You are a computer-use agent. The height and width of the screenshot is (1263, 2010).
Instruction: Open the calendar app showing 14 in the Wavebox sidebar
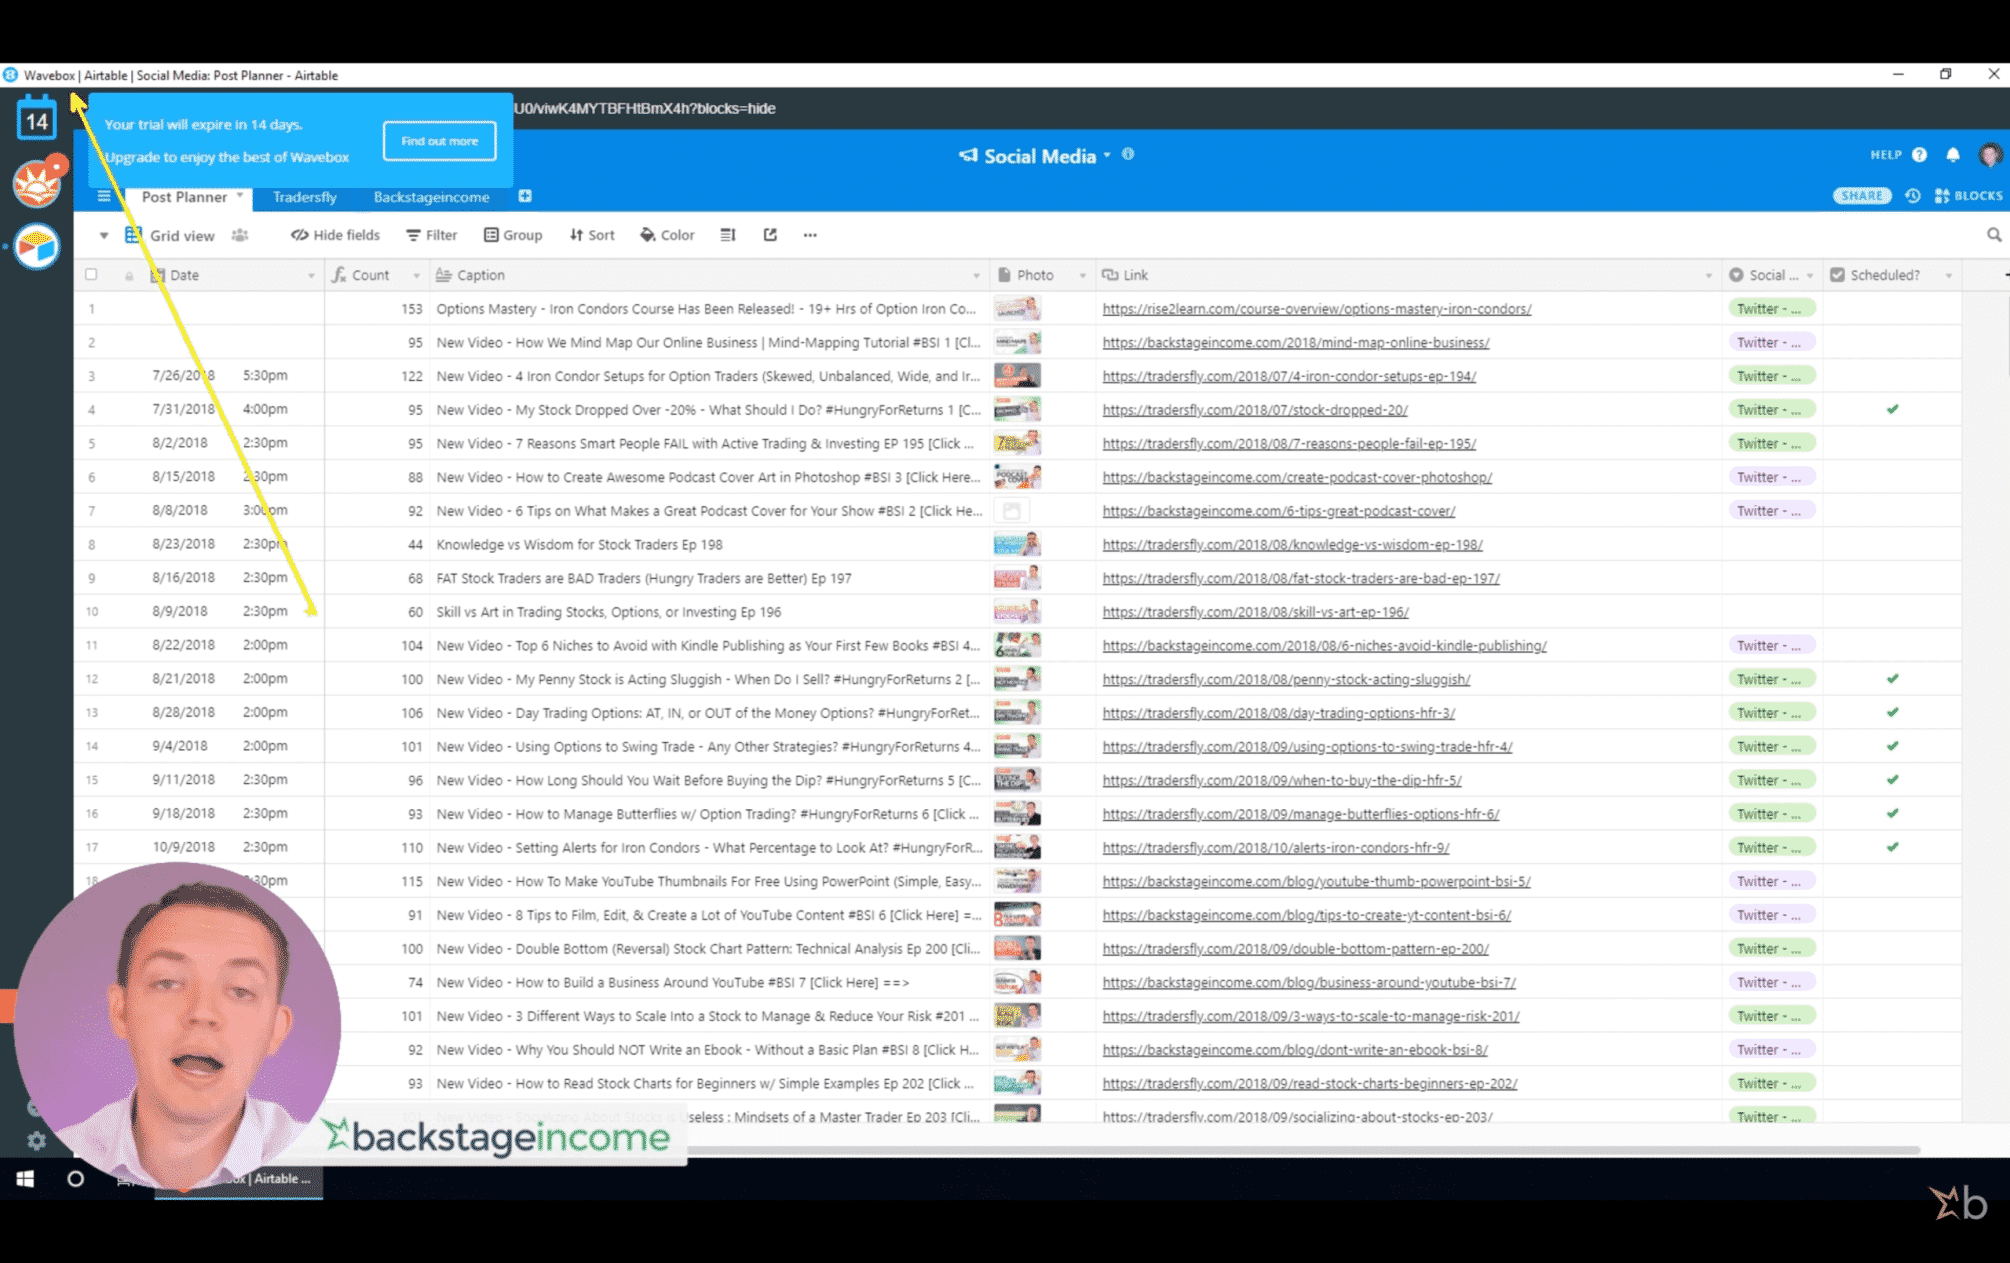click(x=37, y=118)
